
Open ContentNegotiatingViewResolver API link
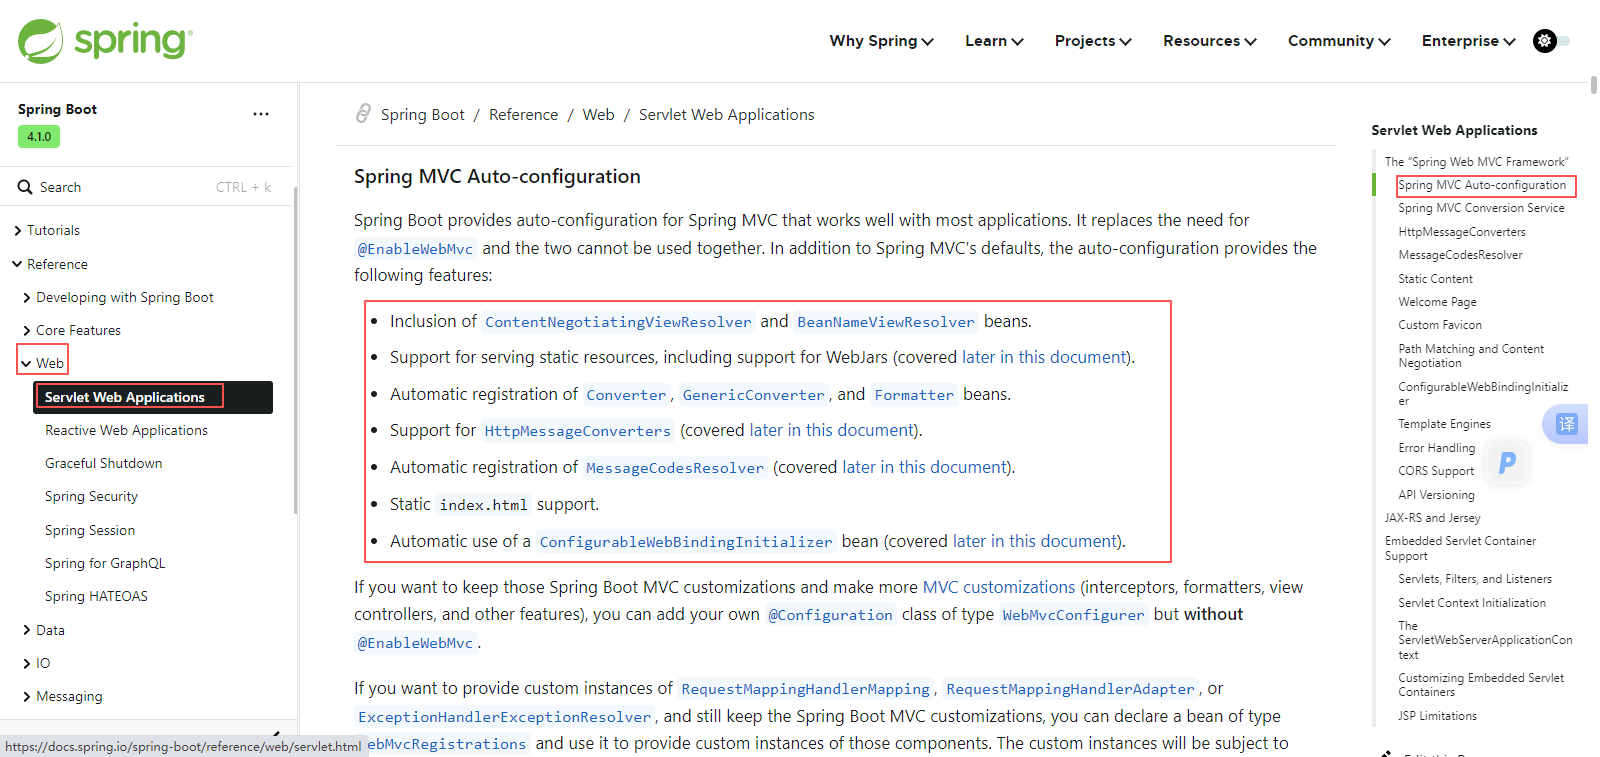(618, 322)
